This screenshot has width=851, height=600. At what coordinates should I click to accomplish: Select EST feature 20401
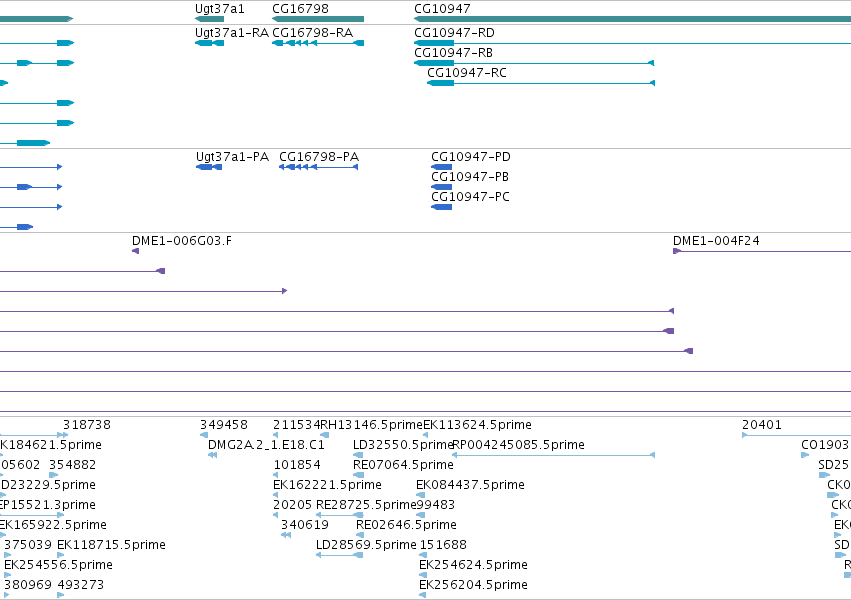click(796, 435)
